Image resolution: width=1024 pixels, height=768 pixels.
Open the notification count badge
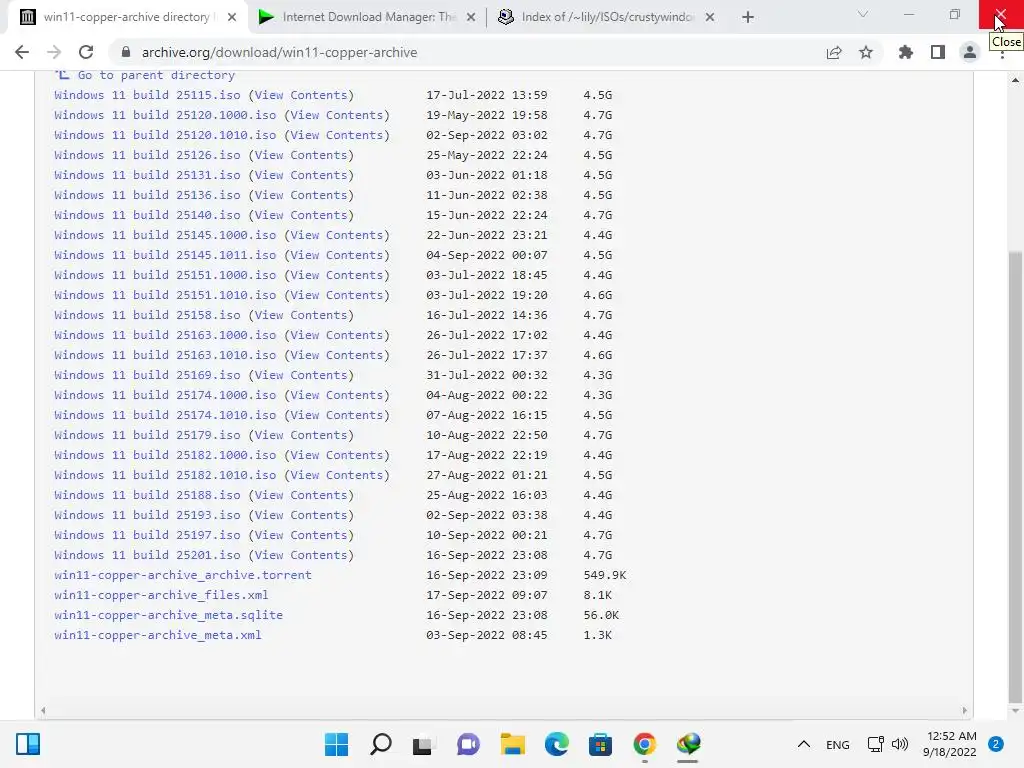point(996,744)
